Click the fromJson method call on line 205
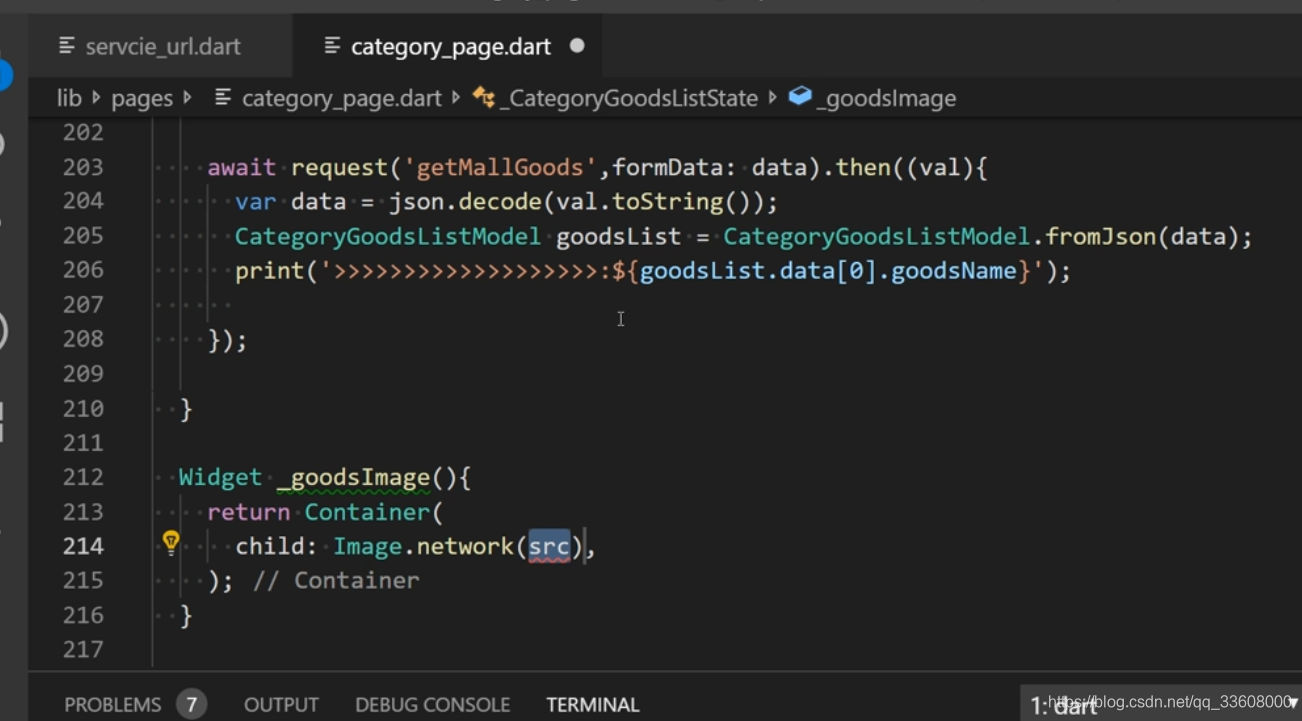 [x=1102, y=237]
